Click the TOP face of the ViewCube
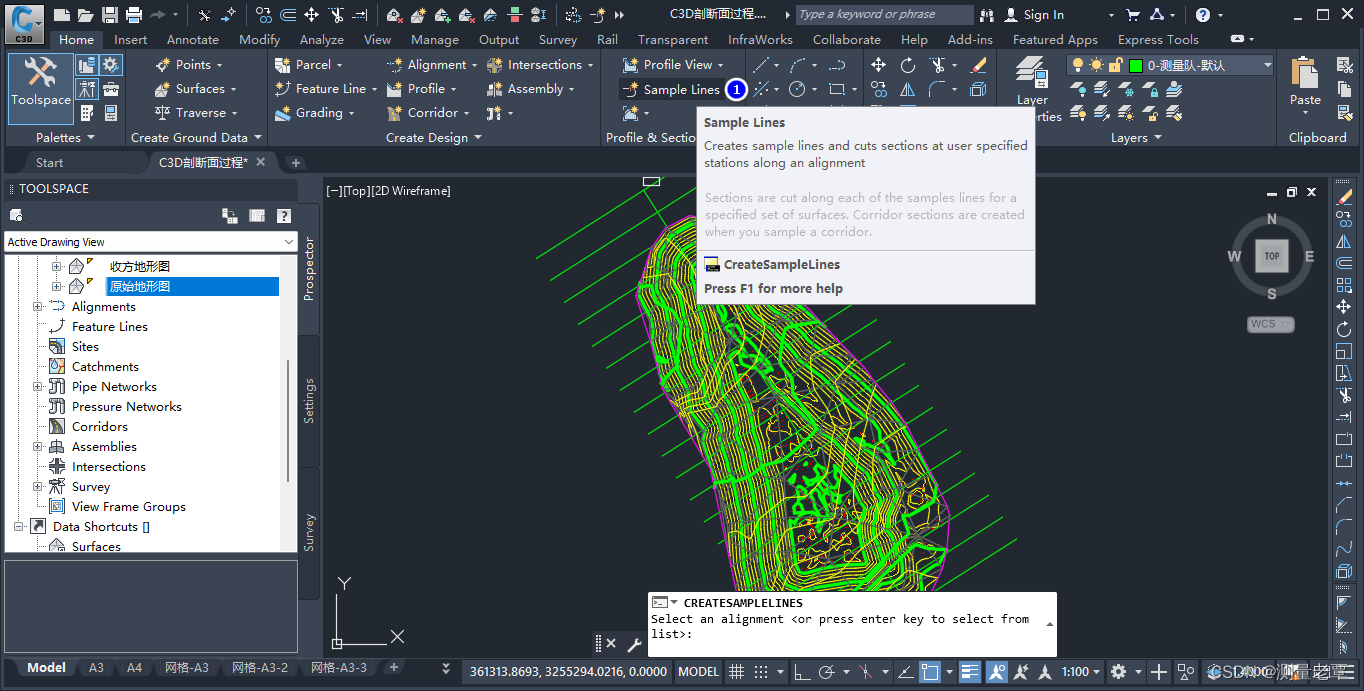The height and width of the screenshot is (691, 1364). 1271,256
